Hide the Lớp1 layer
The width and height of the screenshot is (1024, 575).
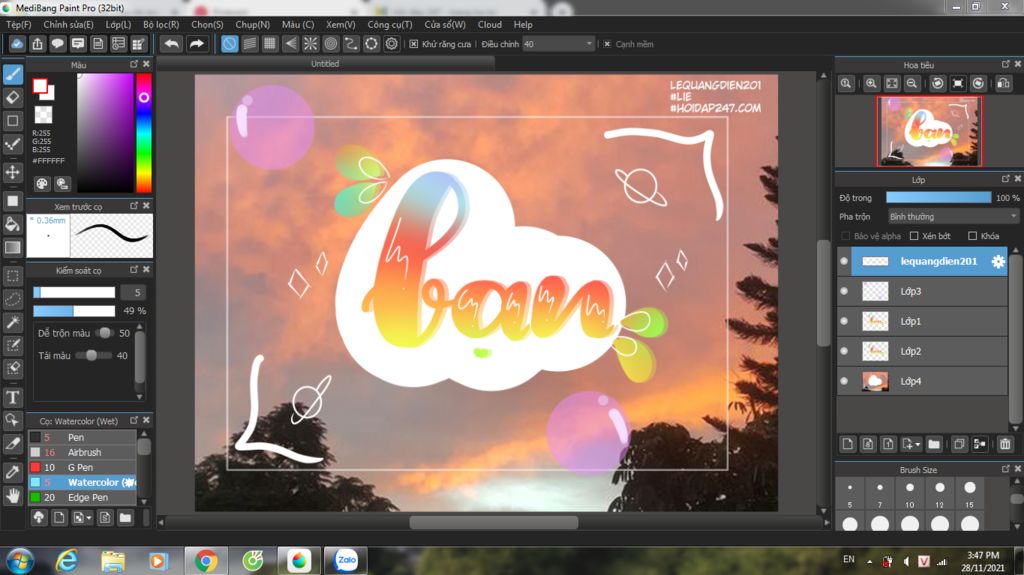coord(844,321)
